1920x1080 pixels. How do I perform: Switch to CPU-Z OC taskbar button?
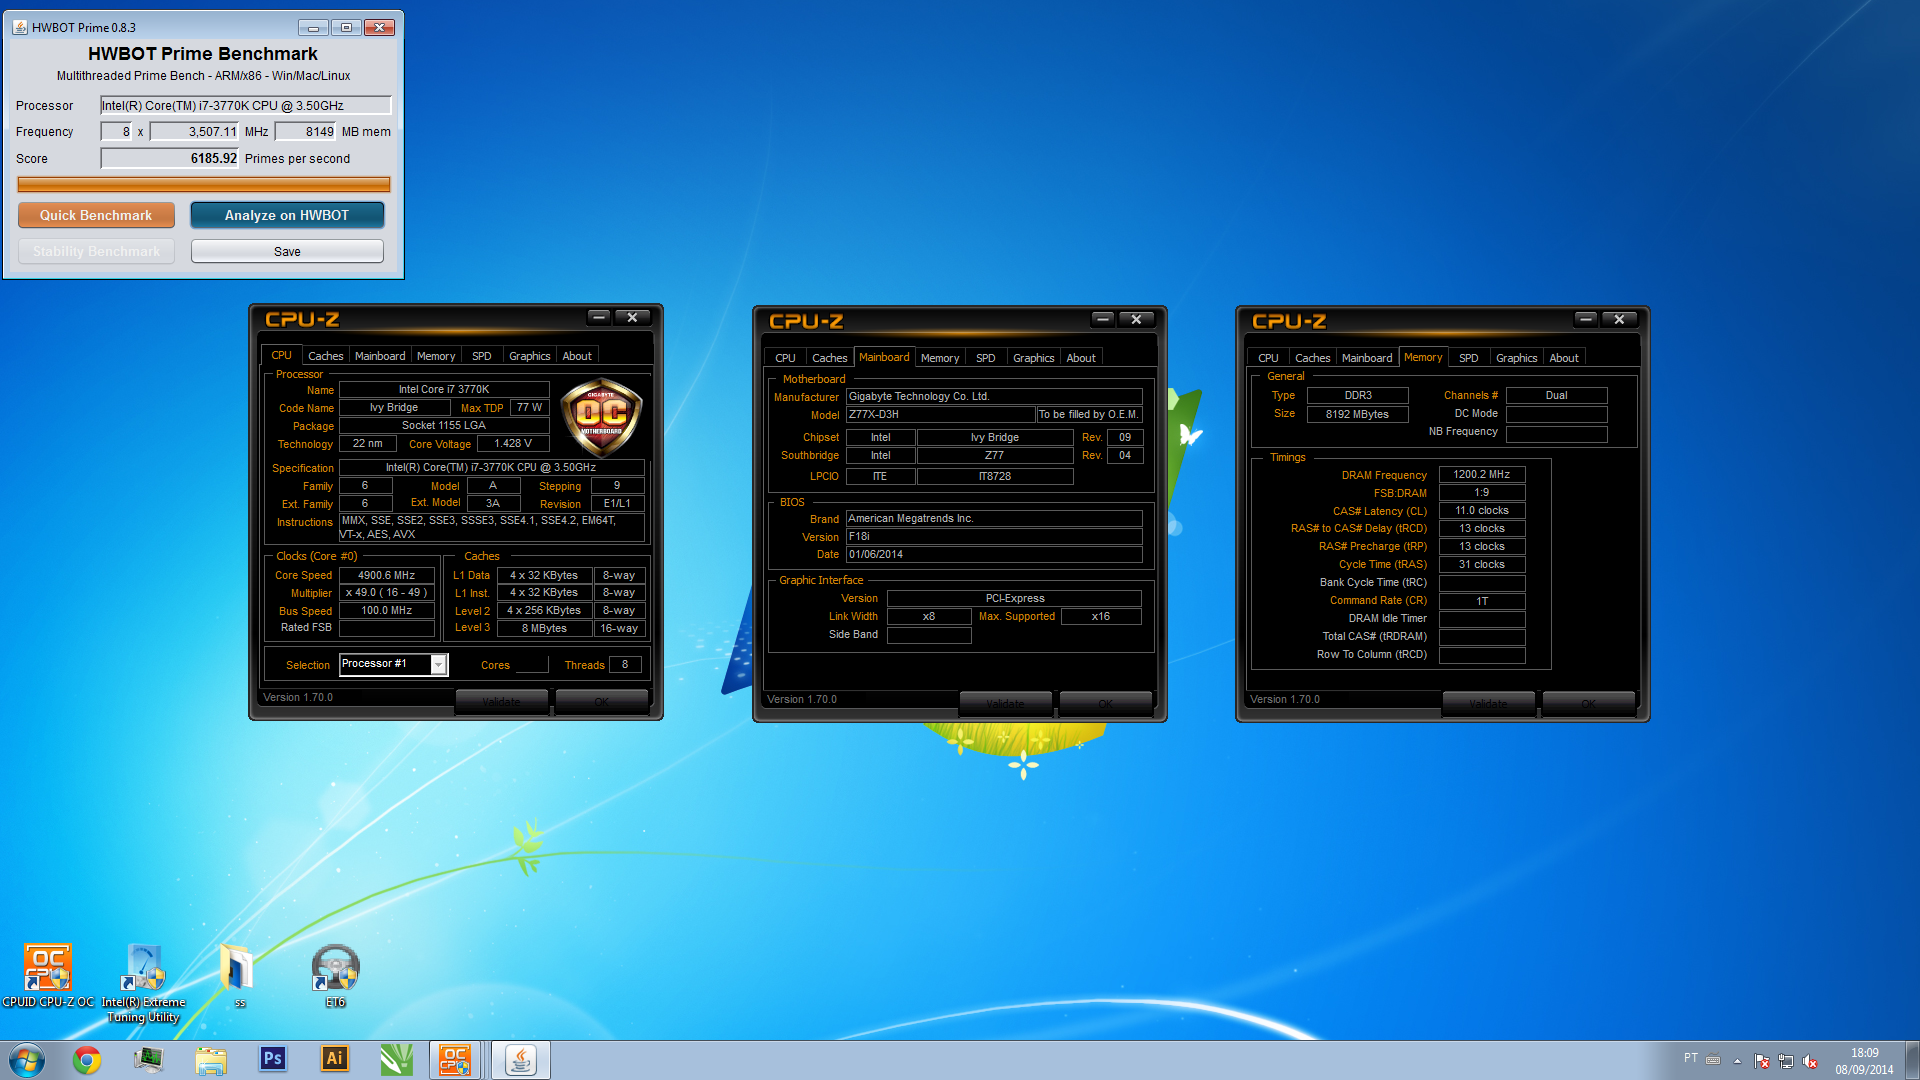click(455, 1060)
